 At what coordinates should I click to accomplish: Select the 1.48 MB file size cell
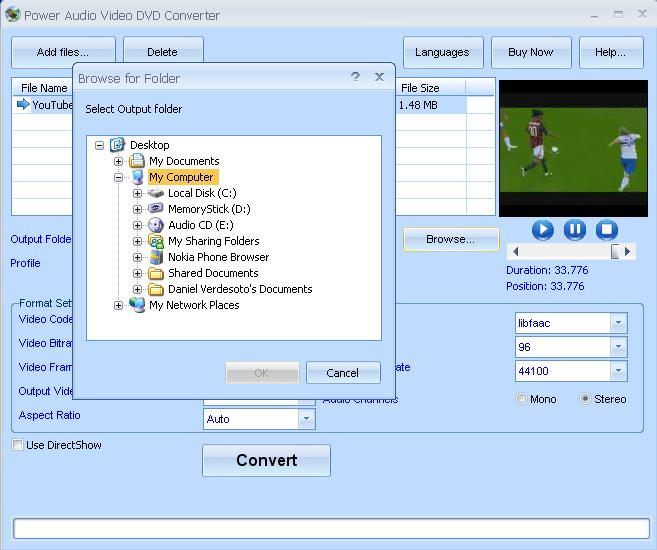[418, 105]
